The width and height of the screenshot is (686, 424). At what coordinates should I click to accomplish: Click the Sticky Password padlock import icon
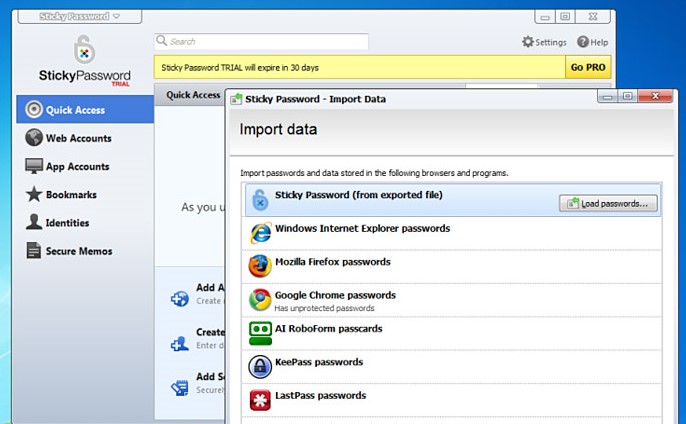(x=260, y=200)
